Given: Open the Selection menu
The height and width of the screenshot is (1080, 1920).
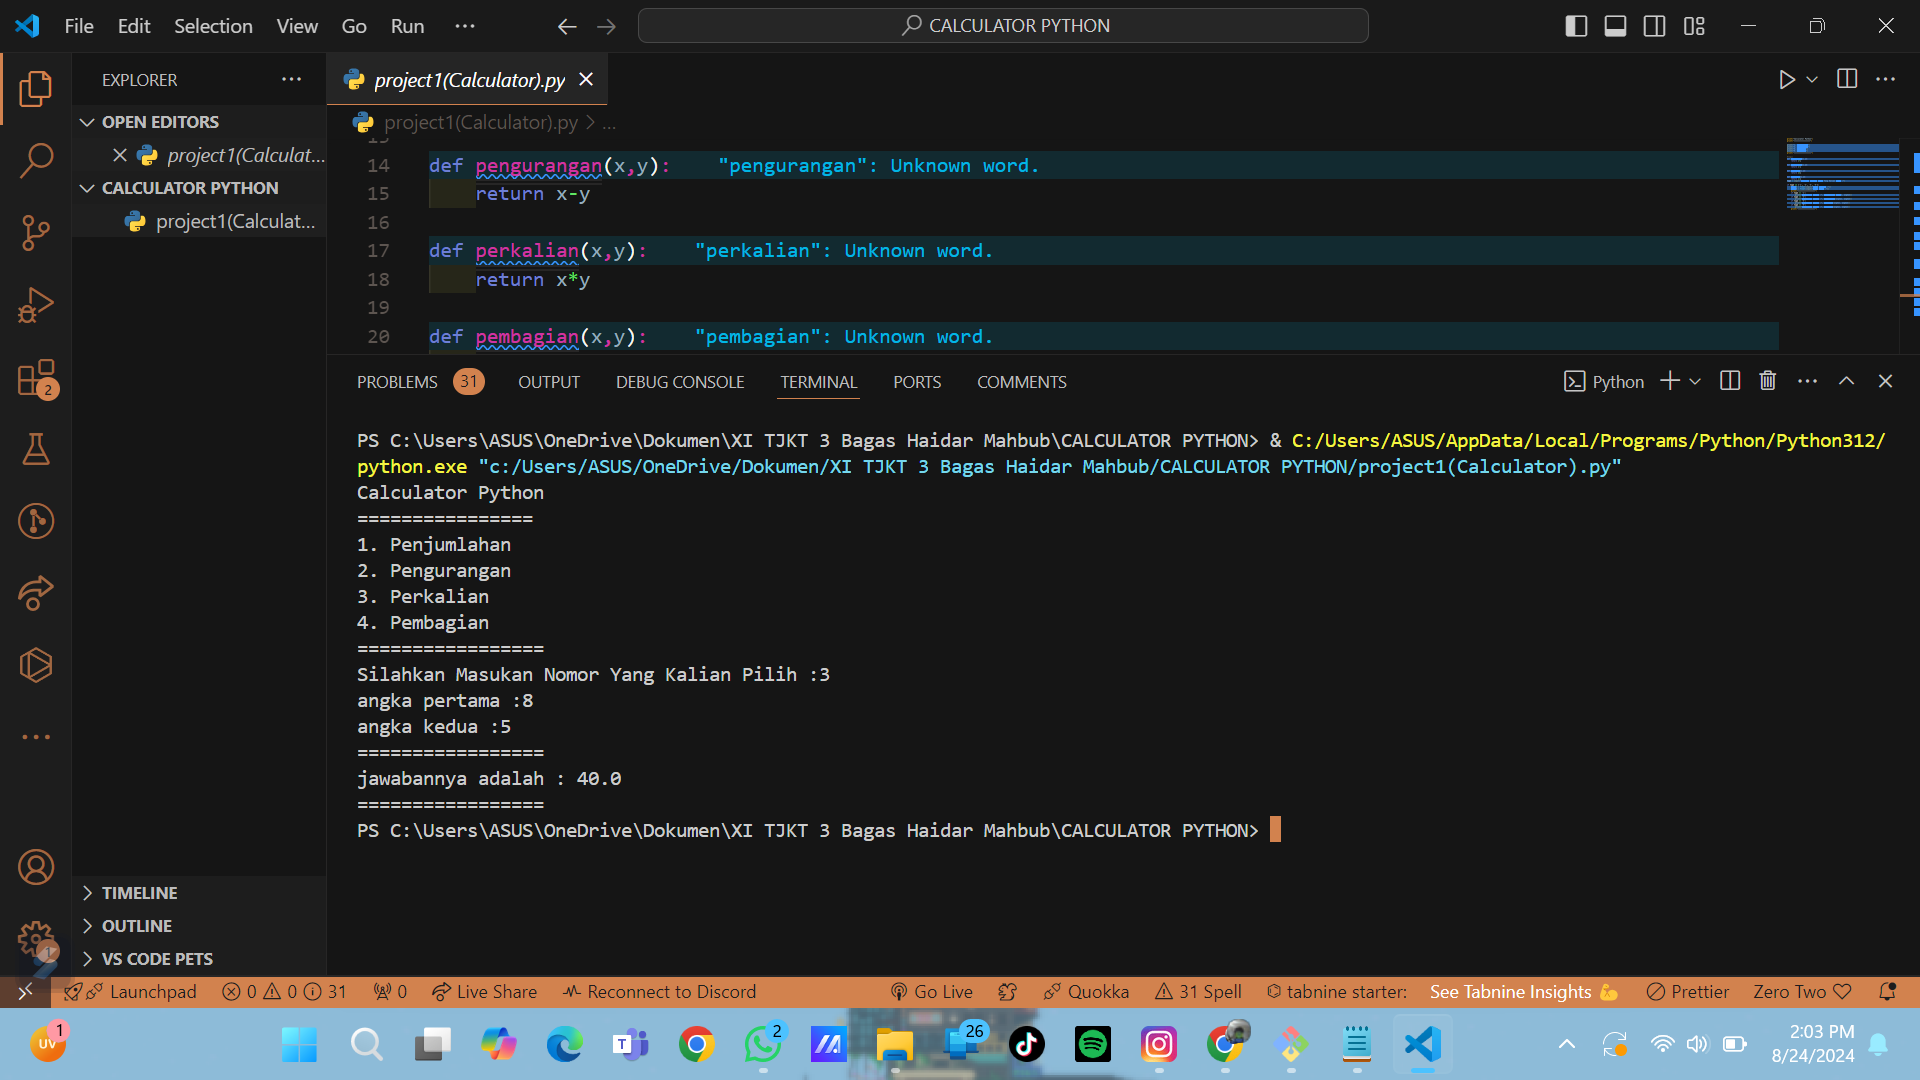Looking at the screenshot, I should [213, 26].
